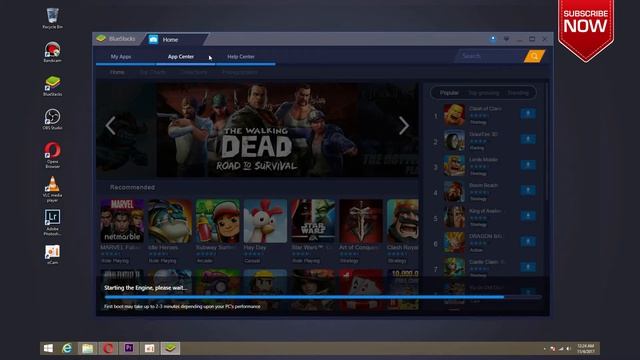
Task: Select the App Center tab
Action: coord(181,57)
